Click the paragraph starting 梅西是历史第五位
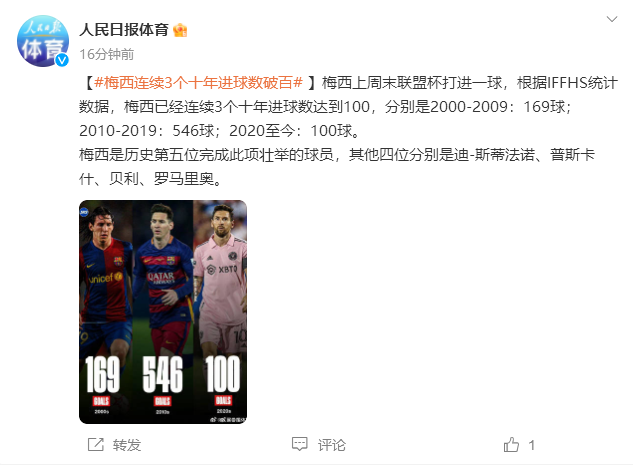 coord(337,167)
